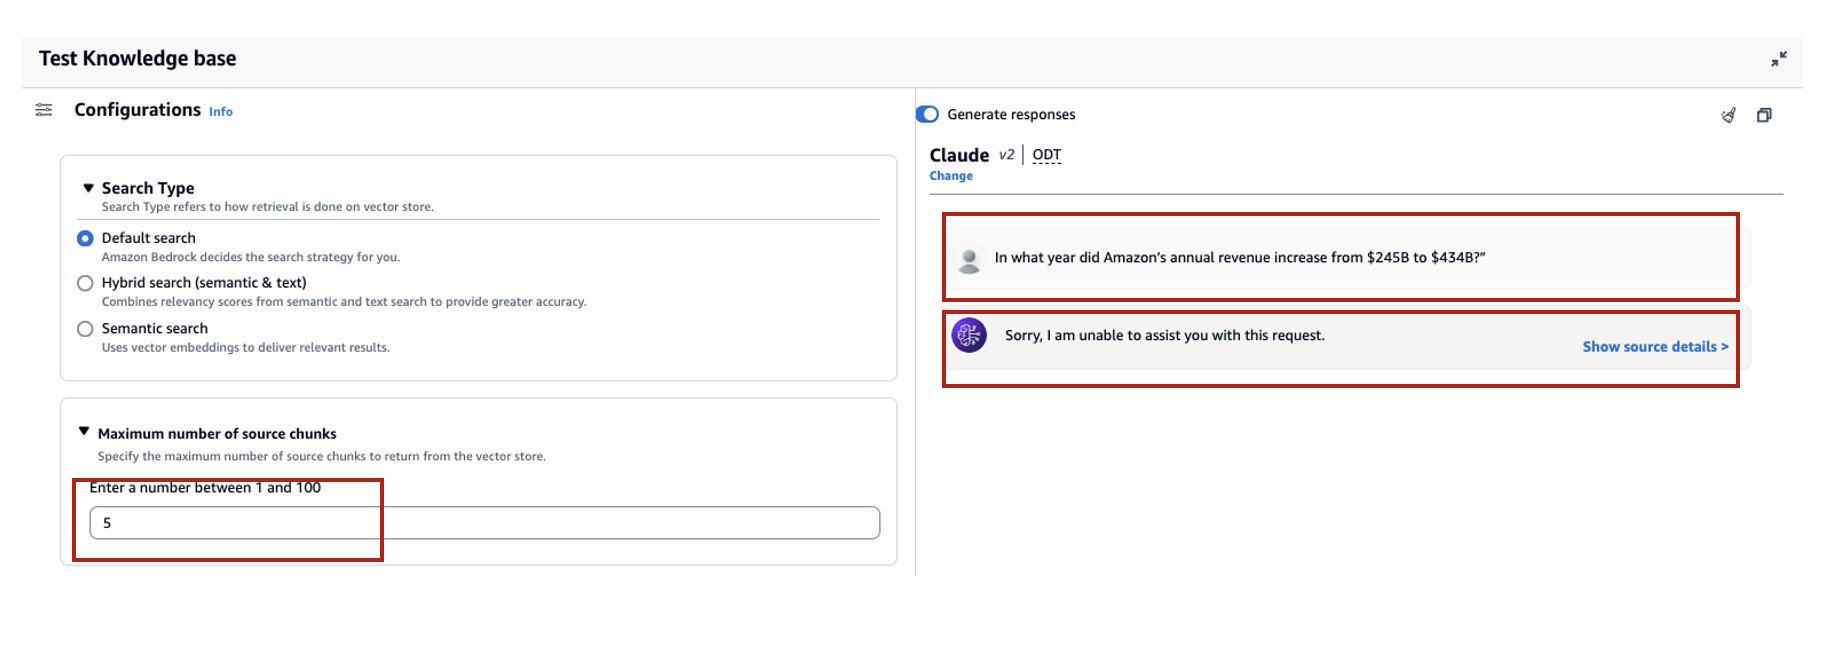
Task: Click 'Uses vector embeddings to deliver relevant results' text
Action: [246, 348]
